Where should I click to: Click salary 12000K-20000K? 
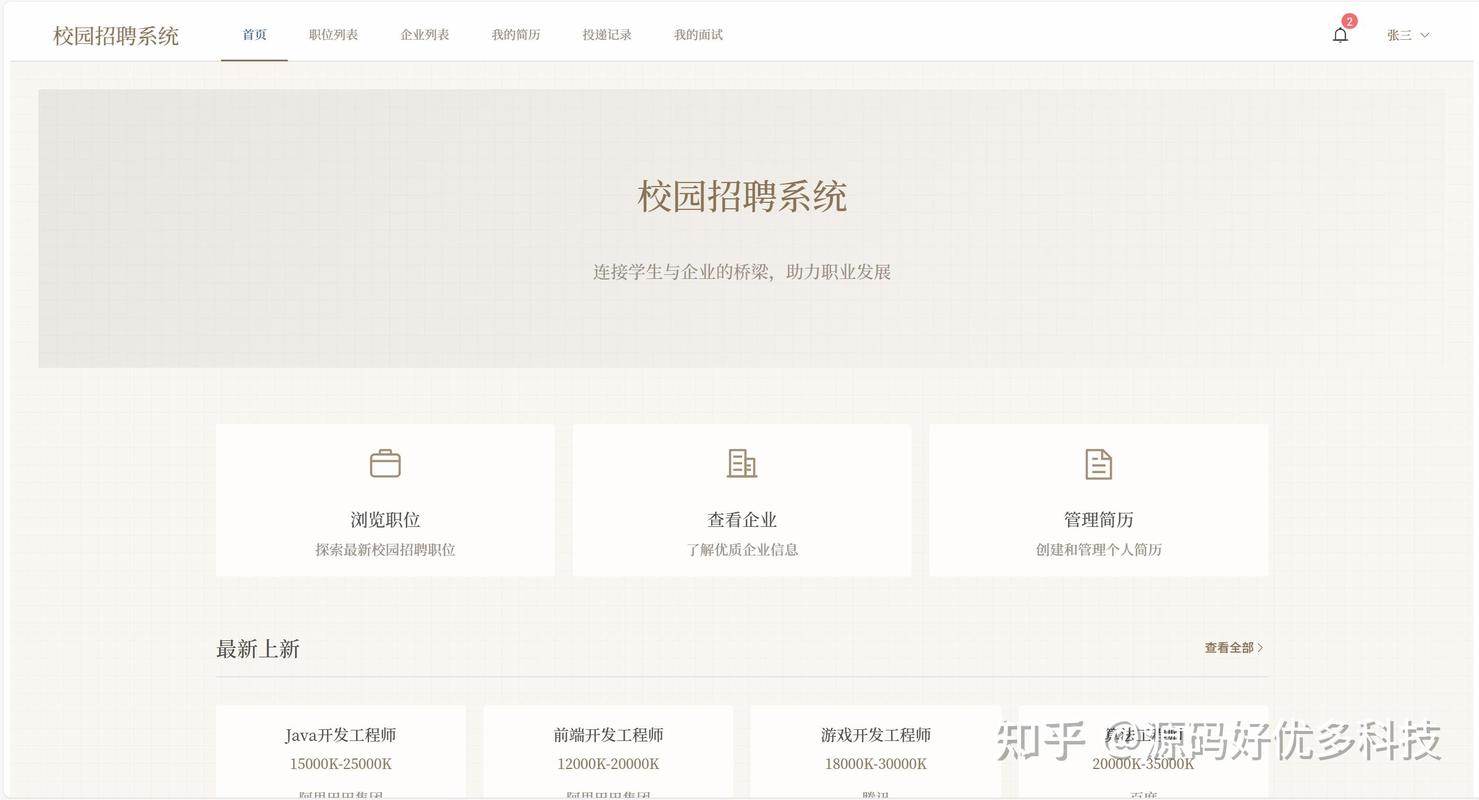(x=608, y=764)
